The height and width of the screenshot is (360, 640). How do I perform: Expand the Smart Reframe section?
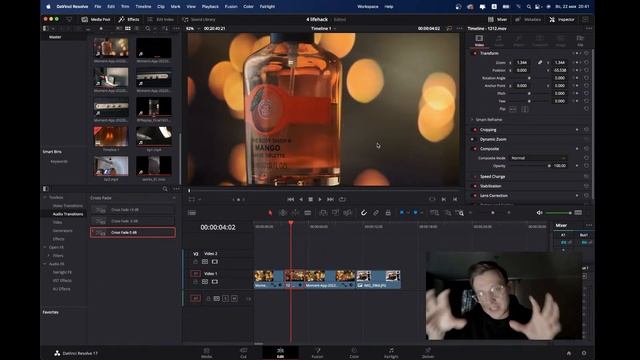[x=473, y=120]
